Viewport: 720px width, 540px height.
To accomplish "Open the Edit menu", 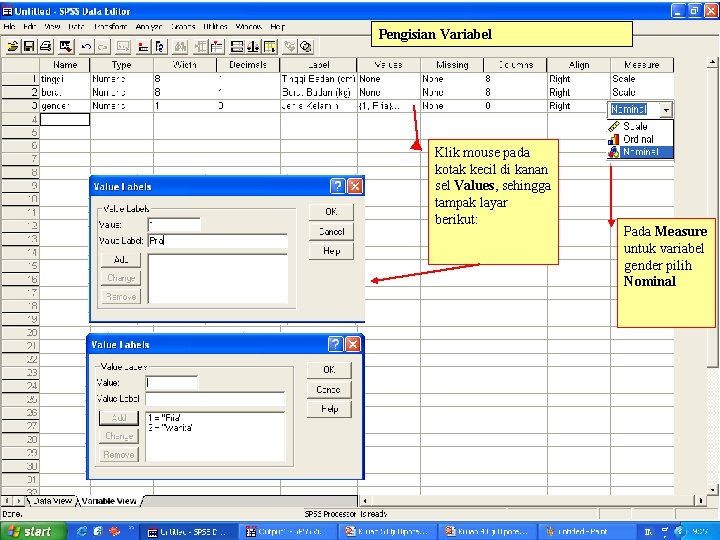I will pos(30,27).
